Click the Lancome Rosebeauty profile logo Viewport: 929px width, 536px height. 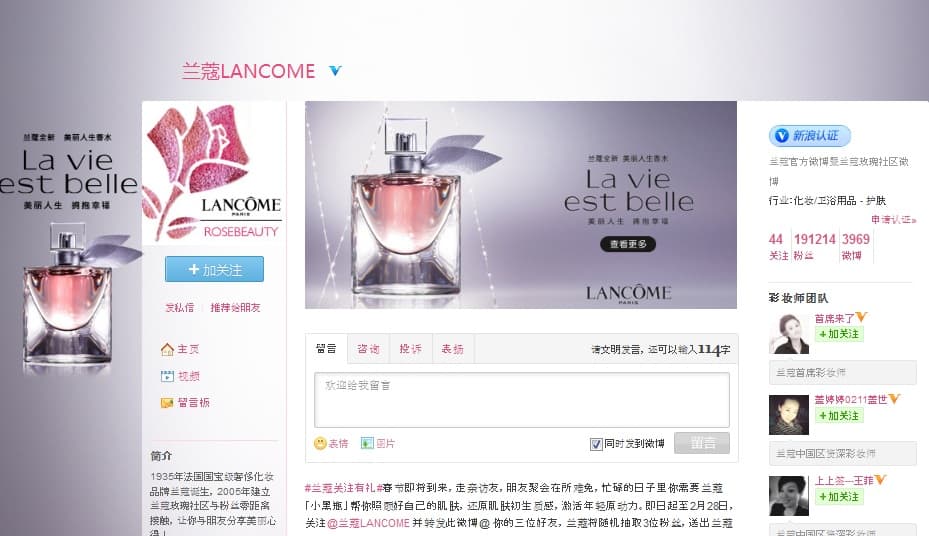[214, 172]
